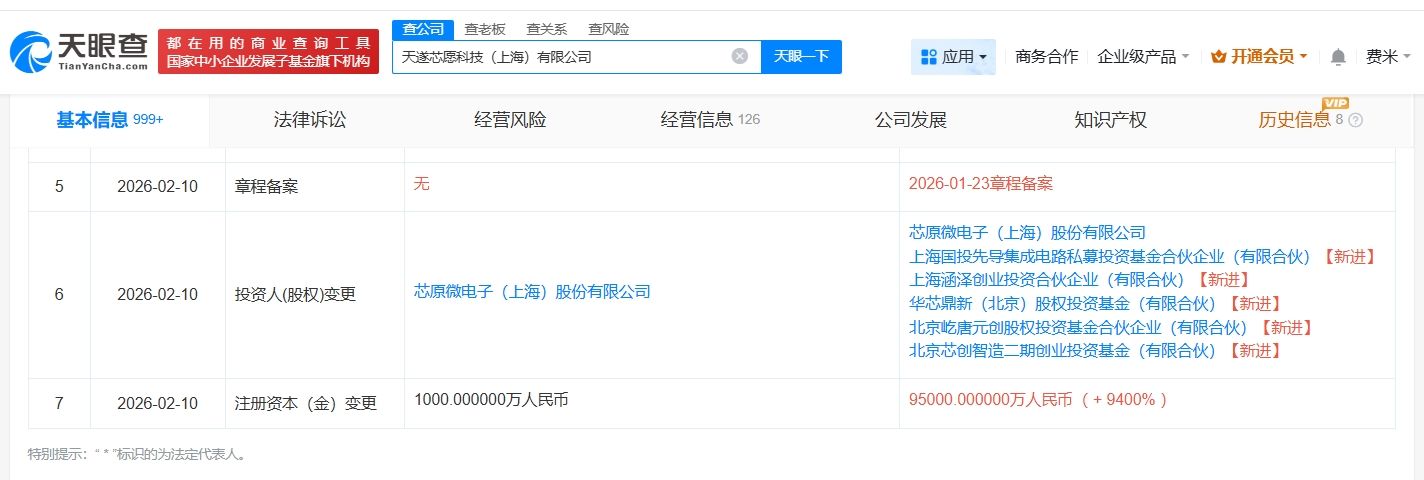Switch to the 经营信息 tab

[x=710, y=120]
